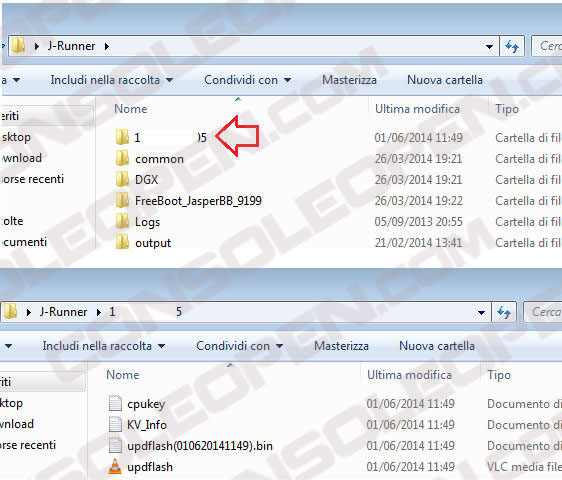The width and height of the screenshot is (562, 480).
Task: Click Nuova cartella in the lower toolbar
Action: pos(437,346)
